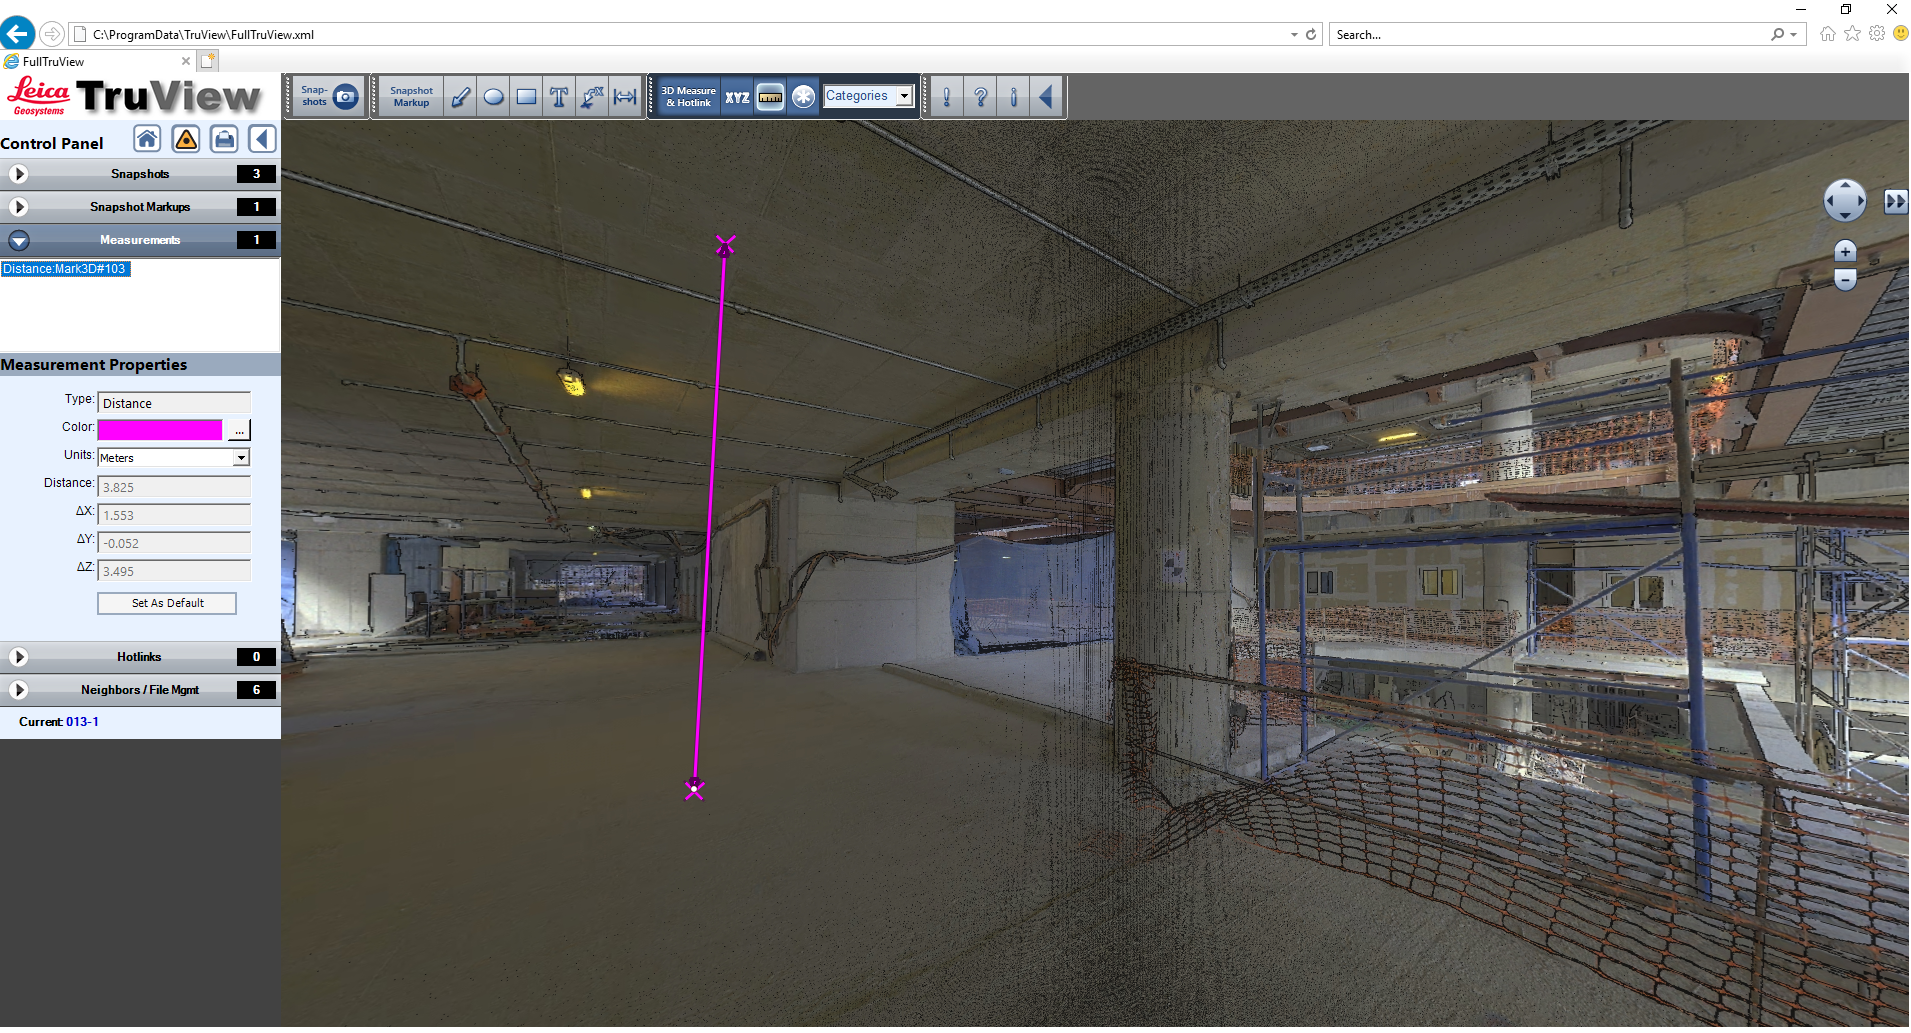Screen dimensions: 1911x1033
Task: Click the browser home icon
Action: tap(1828, 34)
